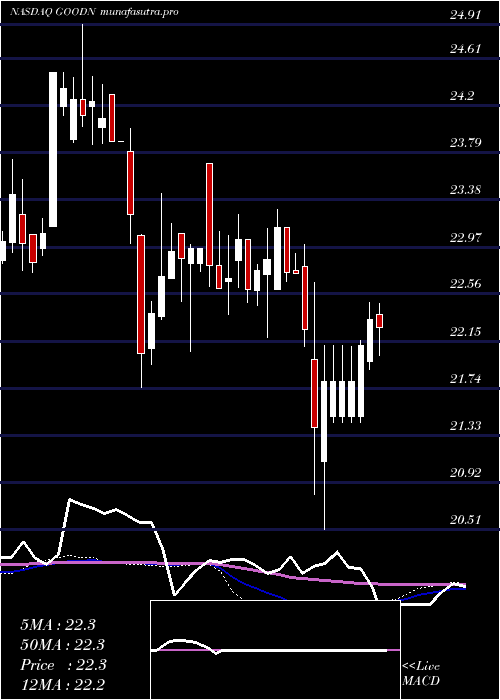Select the 24.61 price axis label

click(465, 49)
